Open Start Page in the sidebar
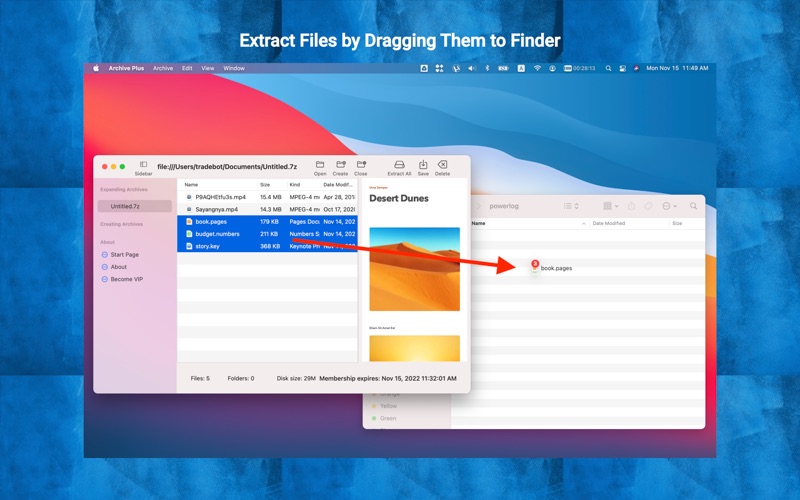 coord(124,255)
